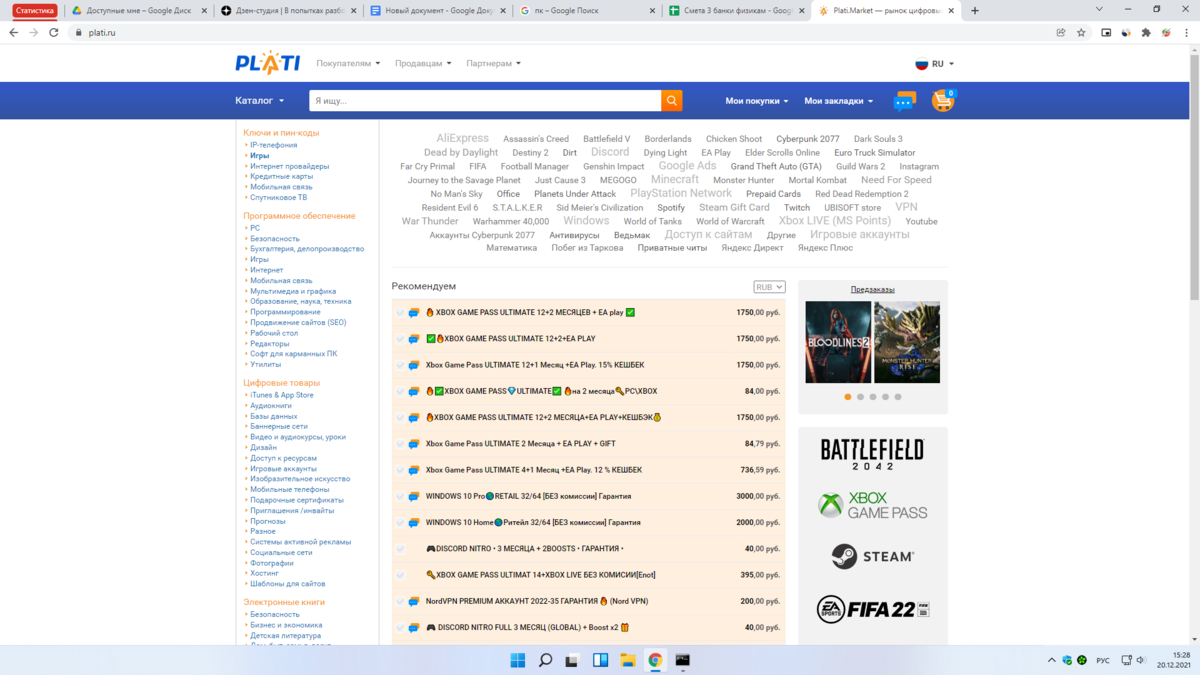The image size is (1200, 675).
Task: Click volume icon in system tray
Action: click(1142, 660)
